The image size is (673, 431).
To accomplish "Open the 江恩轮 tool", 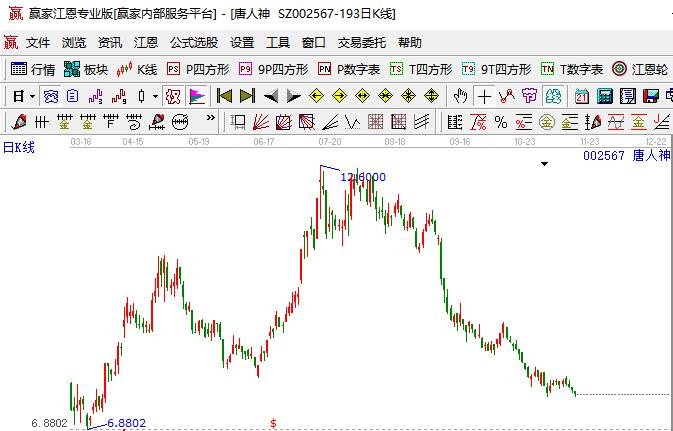I will tap(640, 69).
